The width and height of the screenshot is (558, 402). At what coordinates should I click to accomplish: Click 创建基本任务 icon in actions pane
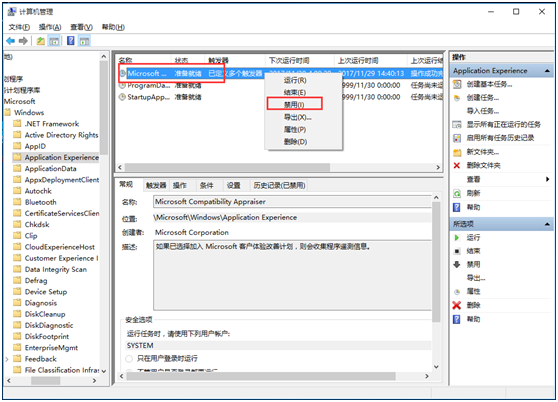(x=457, y=84)
